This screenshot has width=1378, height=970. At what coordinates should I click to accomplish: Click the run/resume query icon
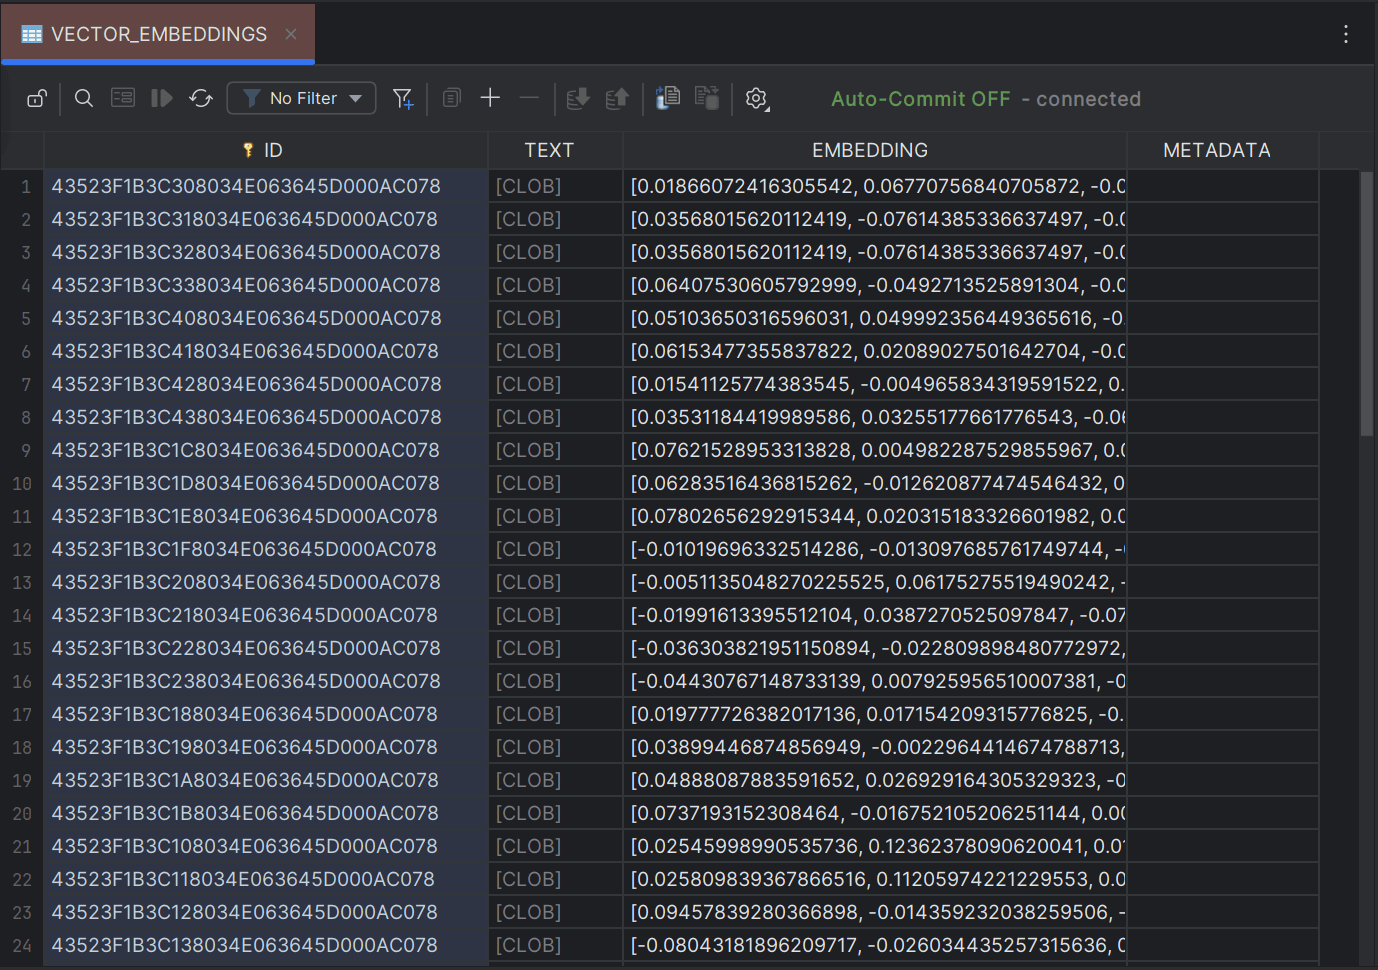click(x=161, y=98)
